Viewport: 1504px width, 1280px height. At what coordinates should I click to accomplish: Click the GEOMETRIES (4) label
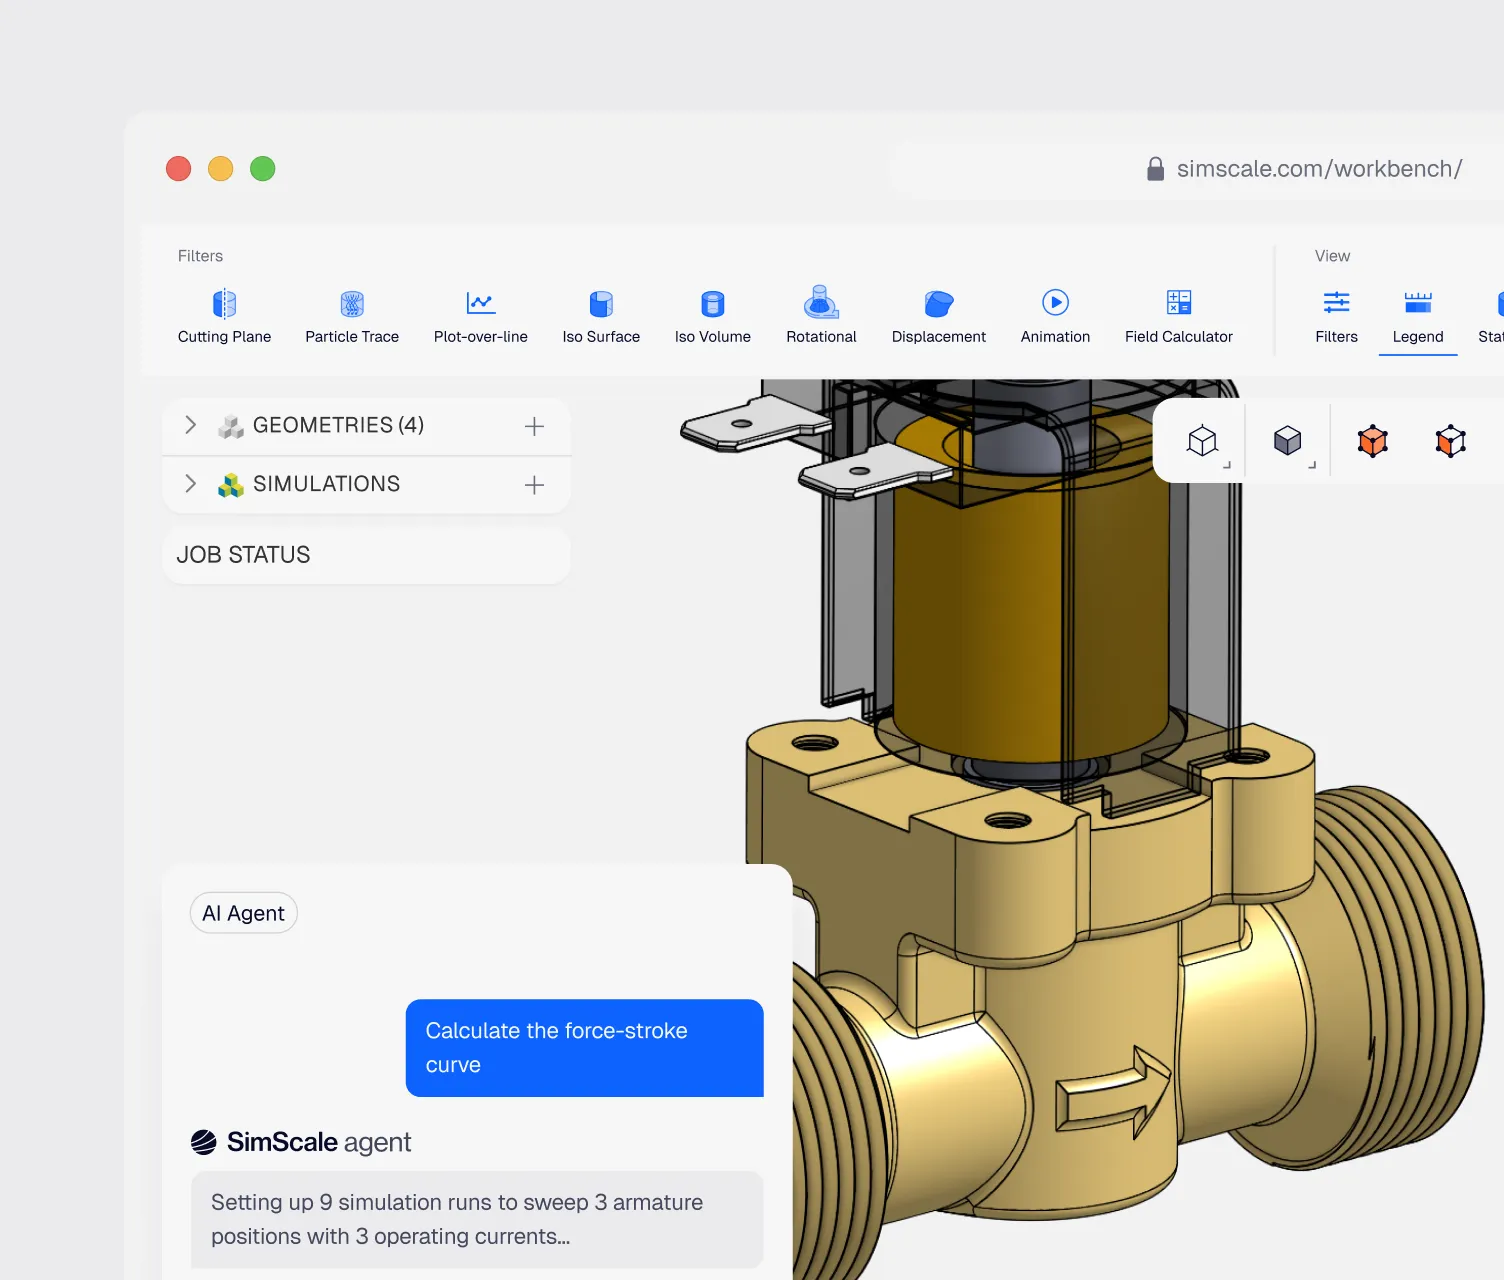338,425
